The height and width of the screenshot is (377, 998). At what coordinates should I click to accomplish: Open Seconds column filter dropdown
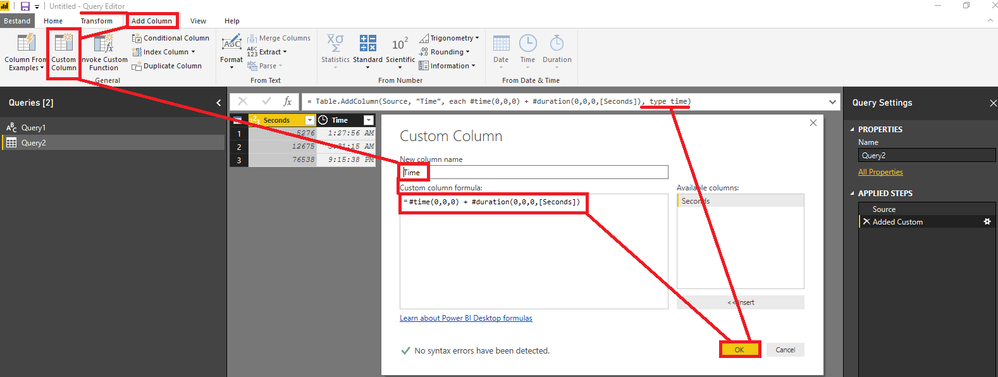coord(310,120)
